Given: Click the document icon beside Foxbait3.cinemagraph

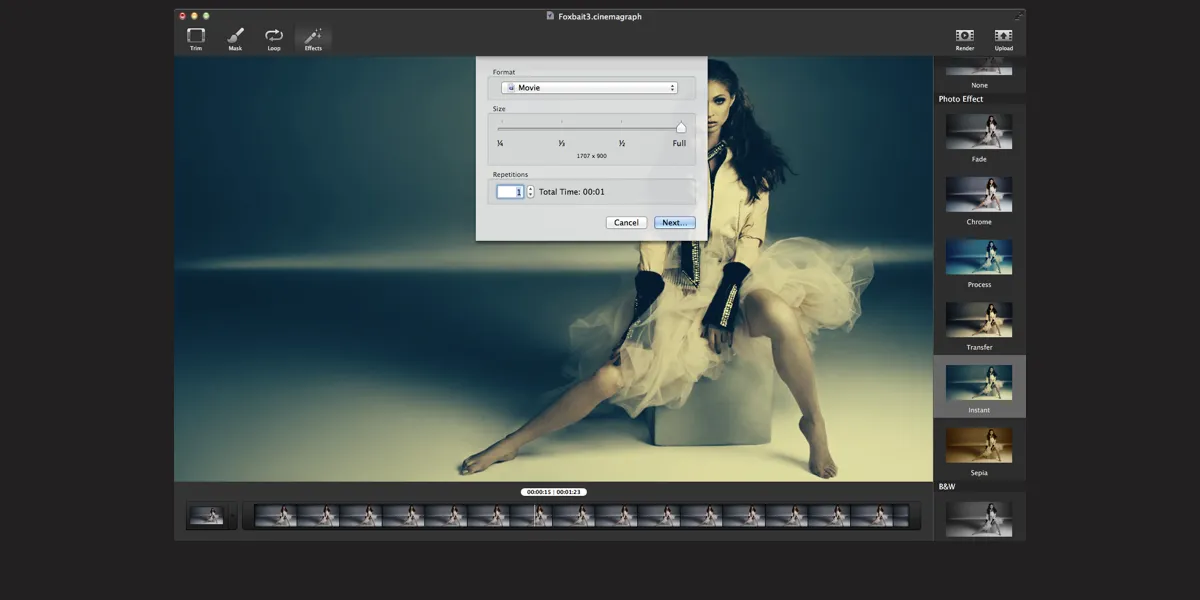Looking at the screenshot, I should 550,15.
